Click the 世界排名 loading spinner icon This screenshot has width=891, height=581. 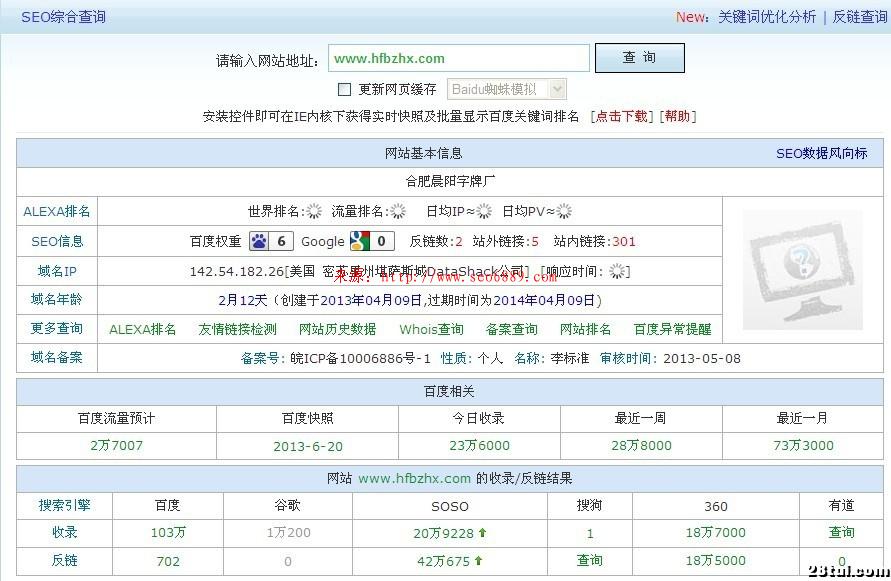[316, 211]
